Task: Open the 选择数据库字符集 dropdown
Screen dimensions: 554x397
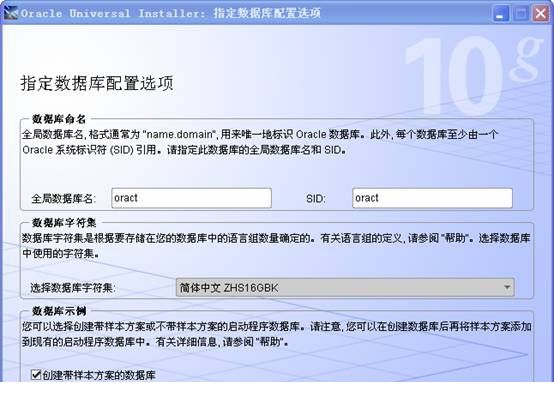Action: pos(345,288)
